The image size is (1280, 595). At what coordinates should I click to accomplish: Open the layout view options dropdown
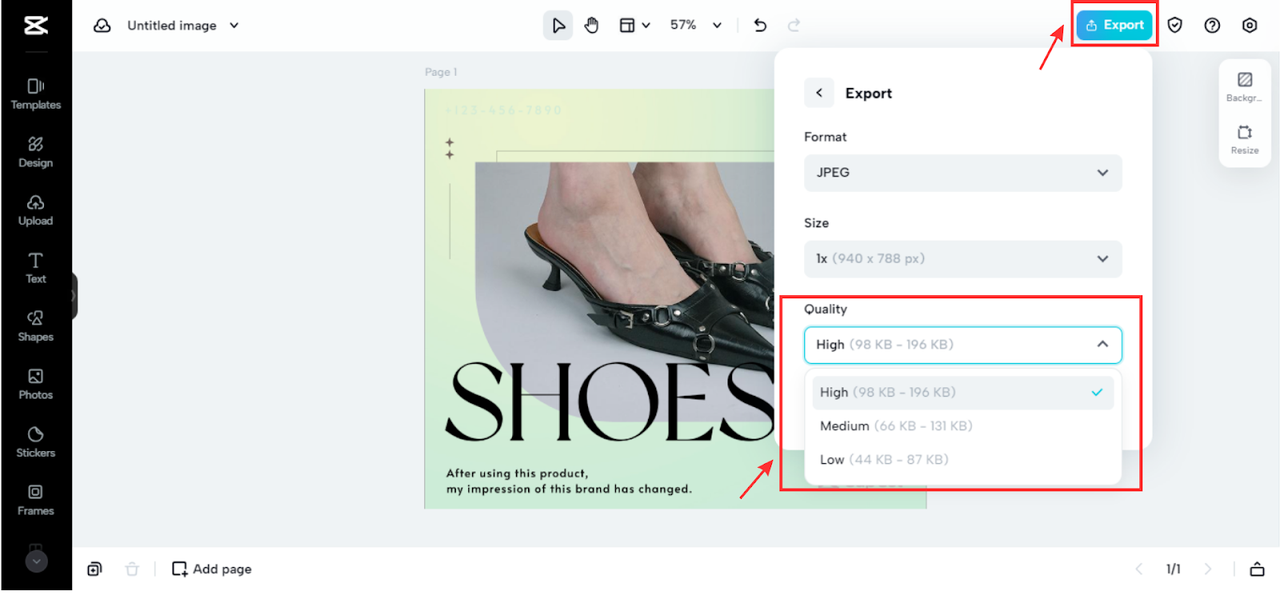coord(634,26)
